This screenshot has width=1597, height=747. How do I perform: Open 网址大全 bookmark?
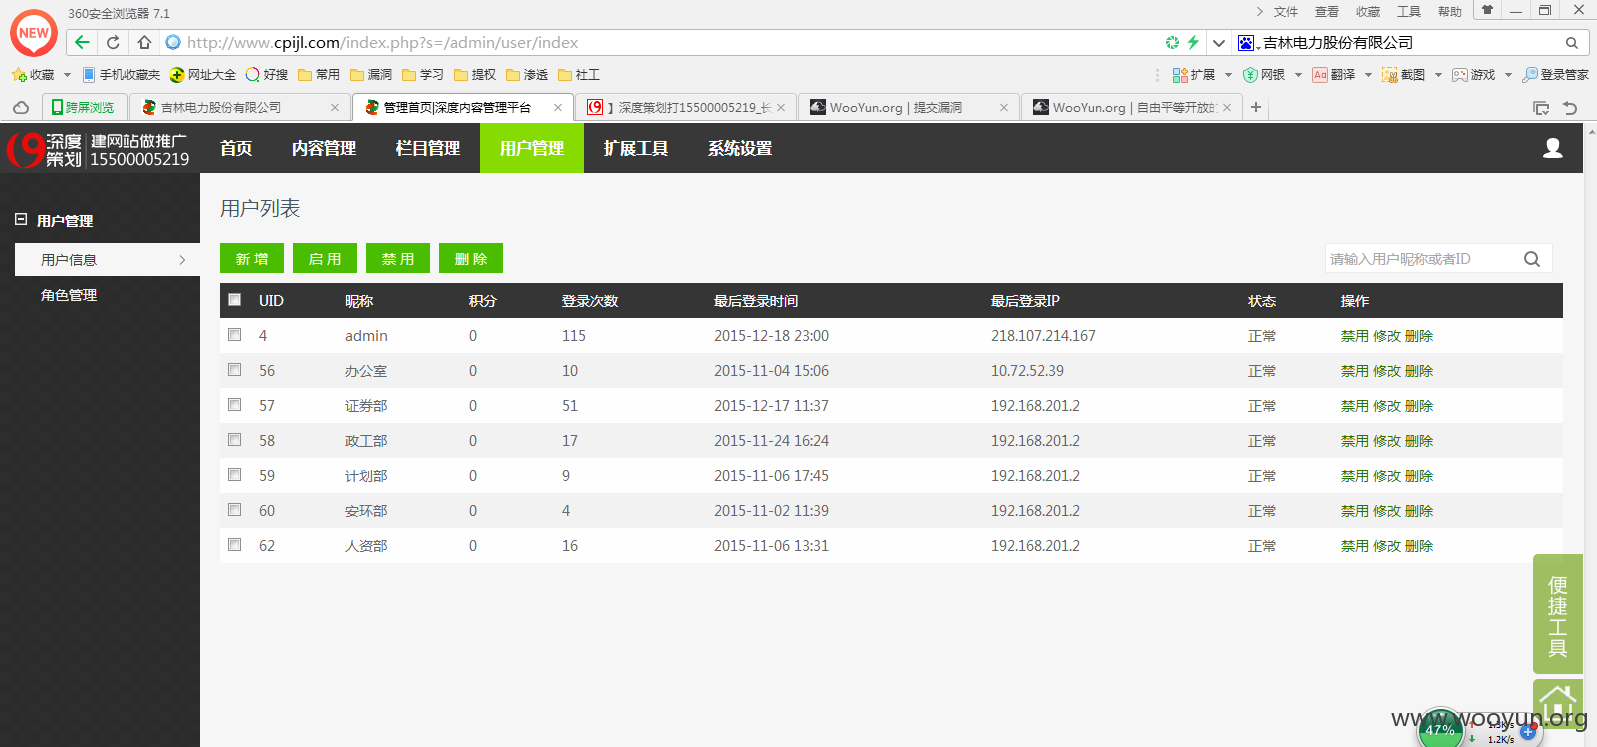(203, 75)
